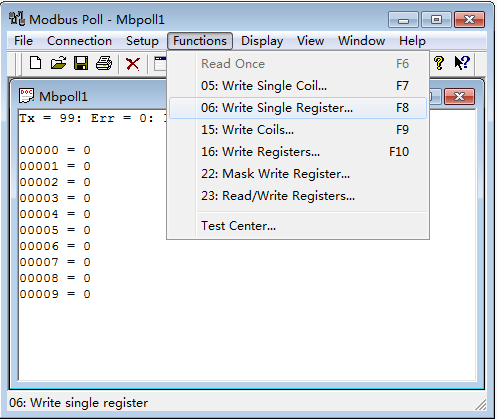Select register row 00009 = 0
This screenshot has height=419, width=497.
(x=55, y=294)
